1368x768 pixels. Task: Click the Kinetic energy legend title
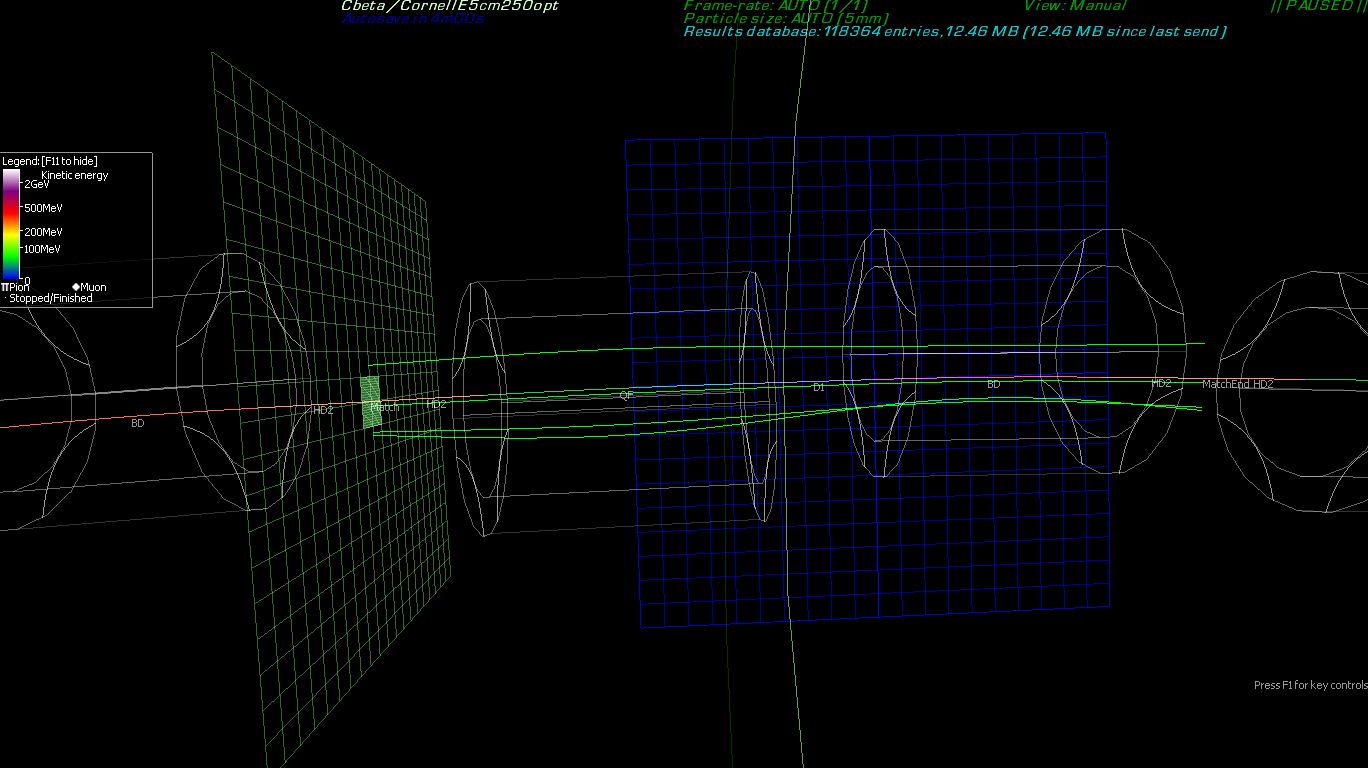click(74, 175)
